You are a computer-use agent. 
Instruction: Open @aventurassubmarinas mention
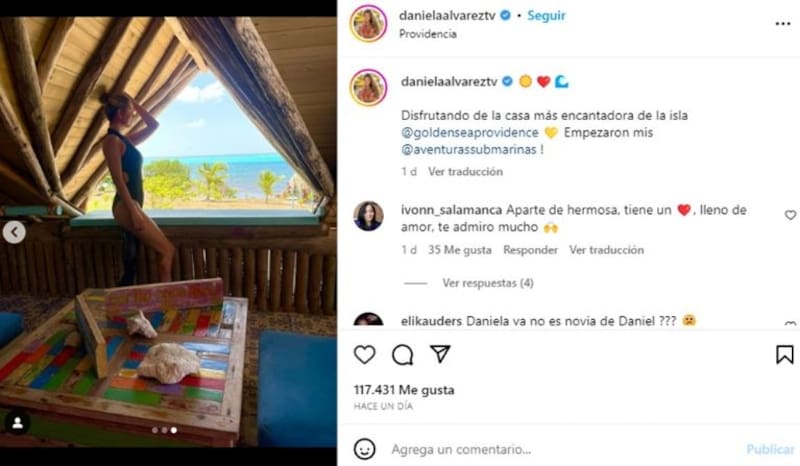click(468, 150)
